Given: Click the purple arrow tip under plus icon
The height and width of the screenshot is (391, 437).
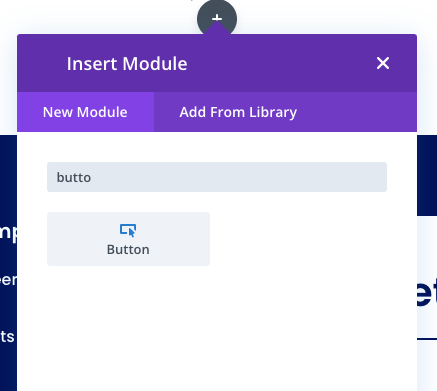Looking at the screenshot, I should (217, 28).
